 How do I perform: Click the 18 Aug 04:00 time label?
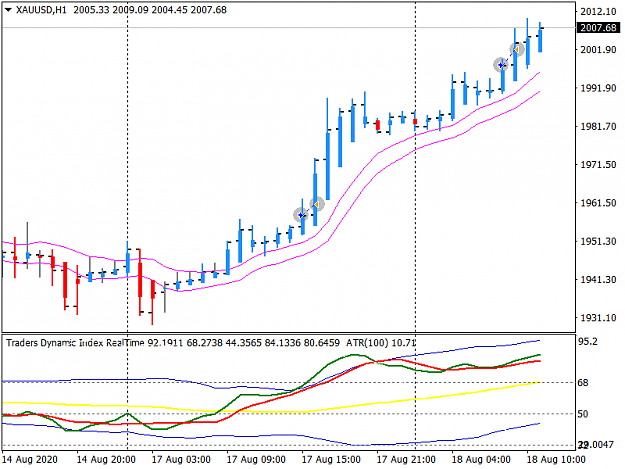[481, 459]
